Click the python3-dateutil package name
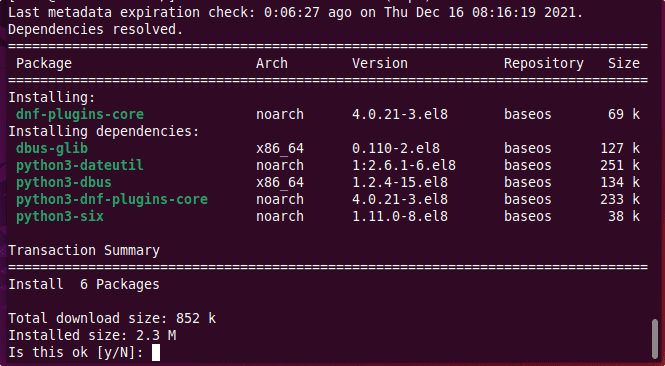The width and height of the screenshot is (665, 366). (80, 165)
